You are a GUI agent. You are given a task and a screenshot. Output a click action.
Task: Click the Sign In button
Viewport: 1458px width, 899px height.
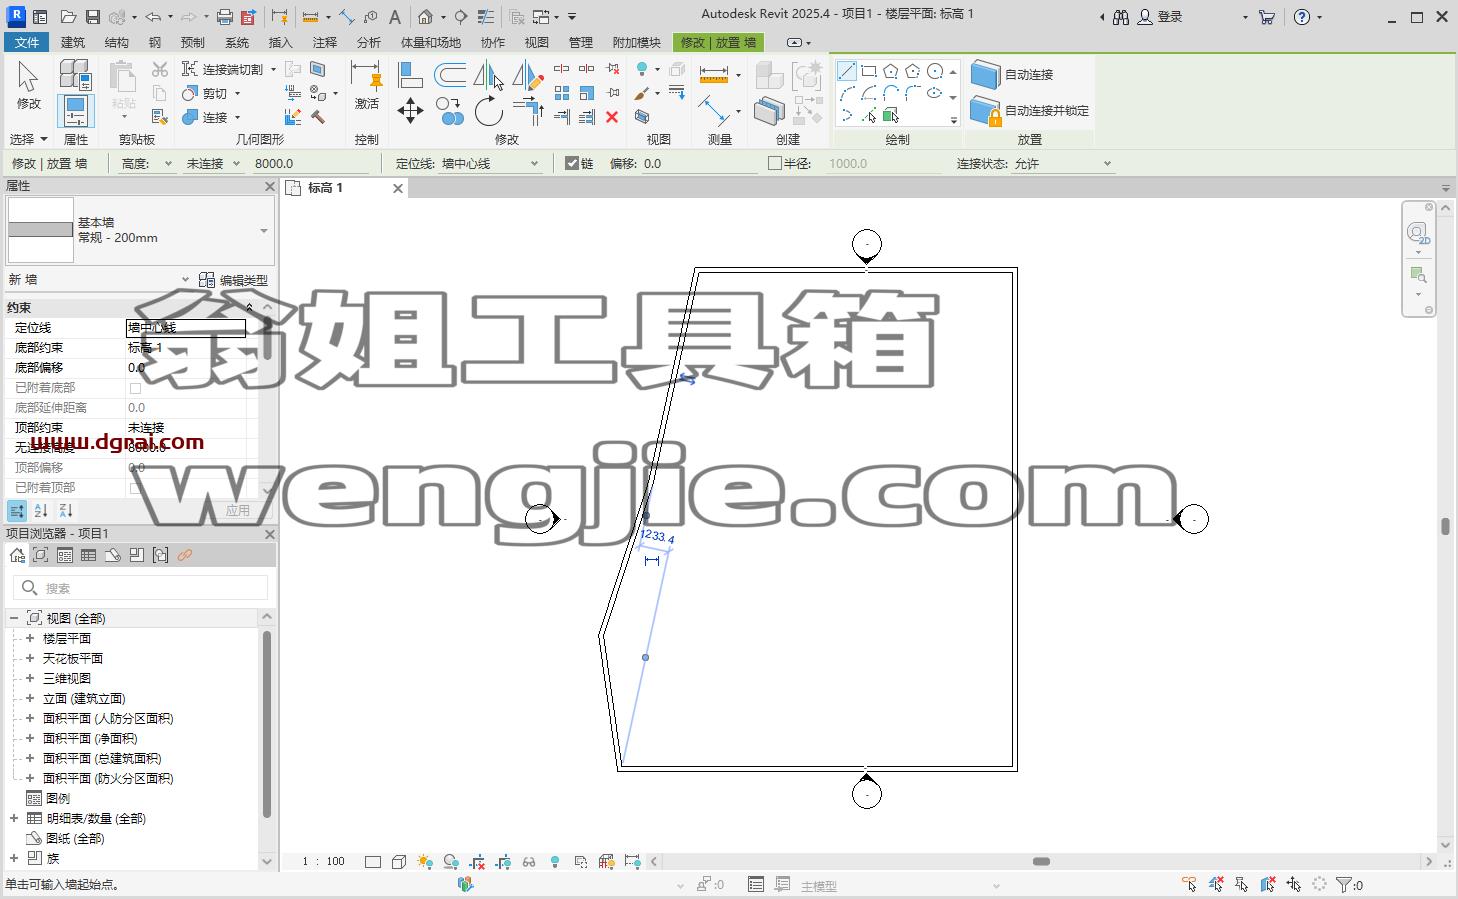[x=1159, y=17]
